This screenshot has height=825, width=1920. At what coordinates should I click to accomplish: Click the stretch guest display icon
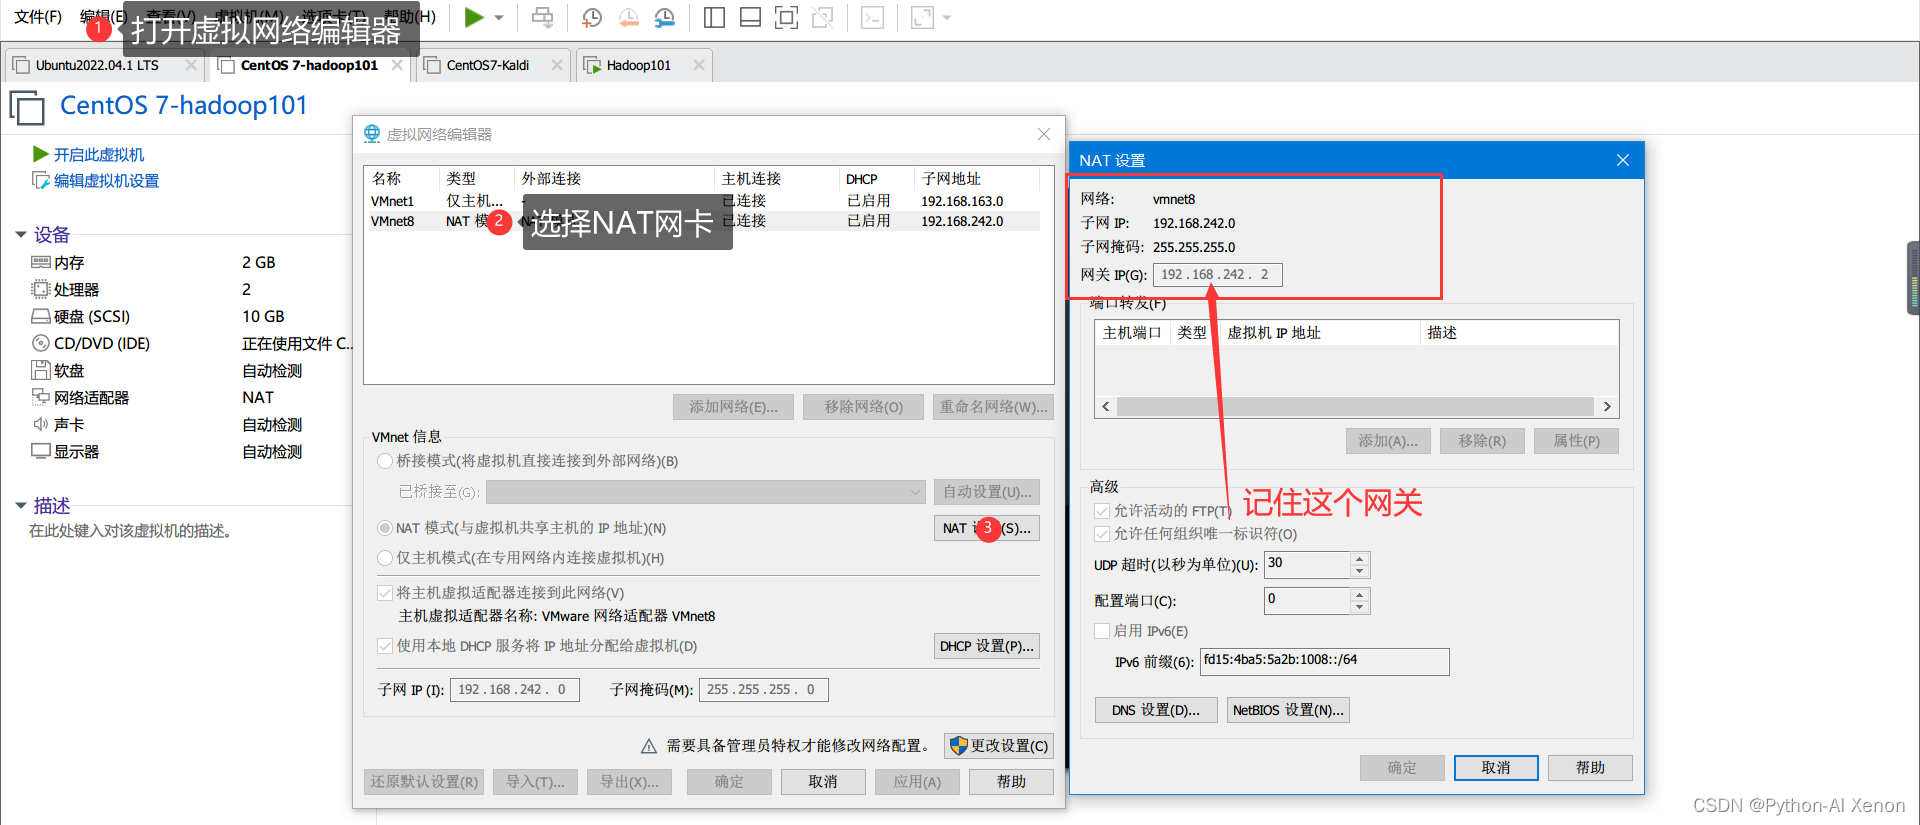pos(922,17)
